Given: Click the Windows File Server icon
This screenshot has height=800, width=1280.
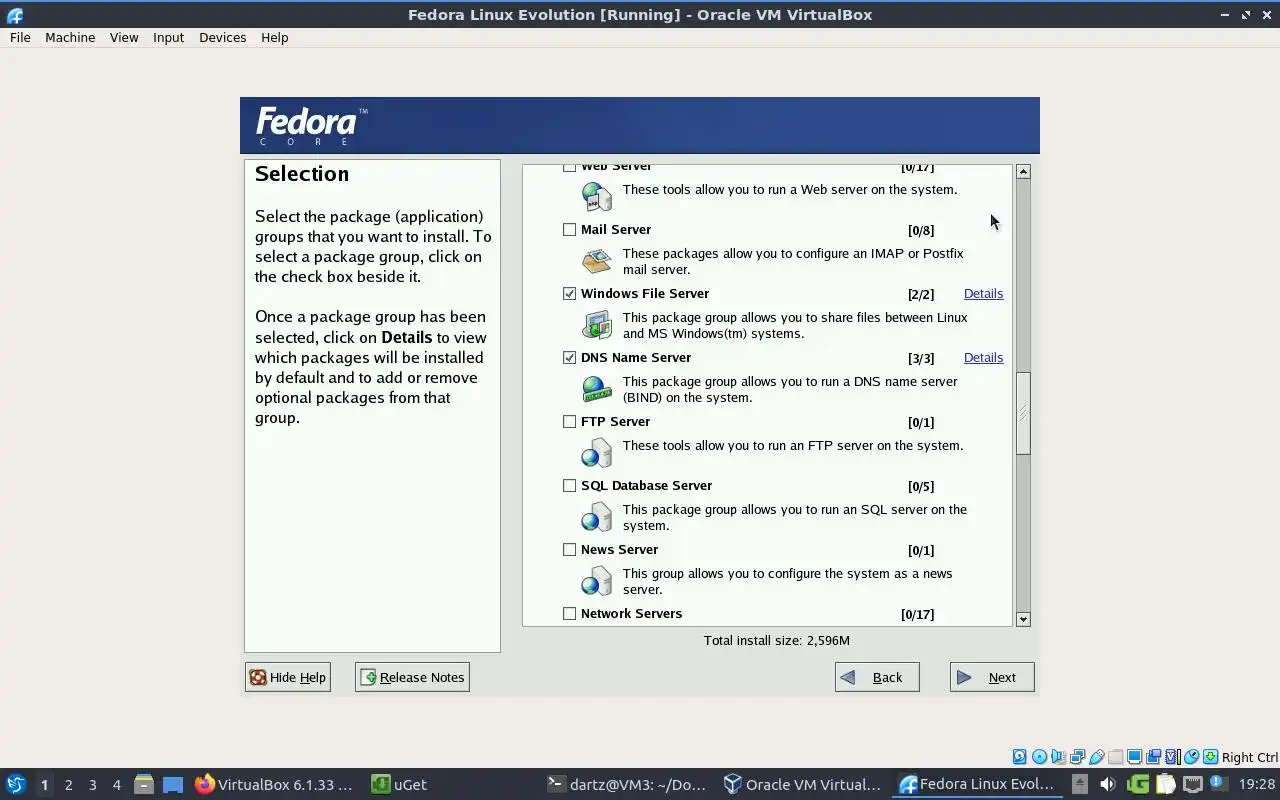Looking at the screenshot, I should (x=597, y=324).
